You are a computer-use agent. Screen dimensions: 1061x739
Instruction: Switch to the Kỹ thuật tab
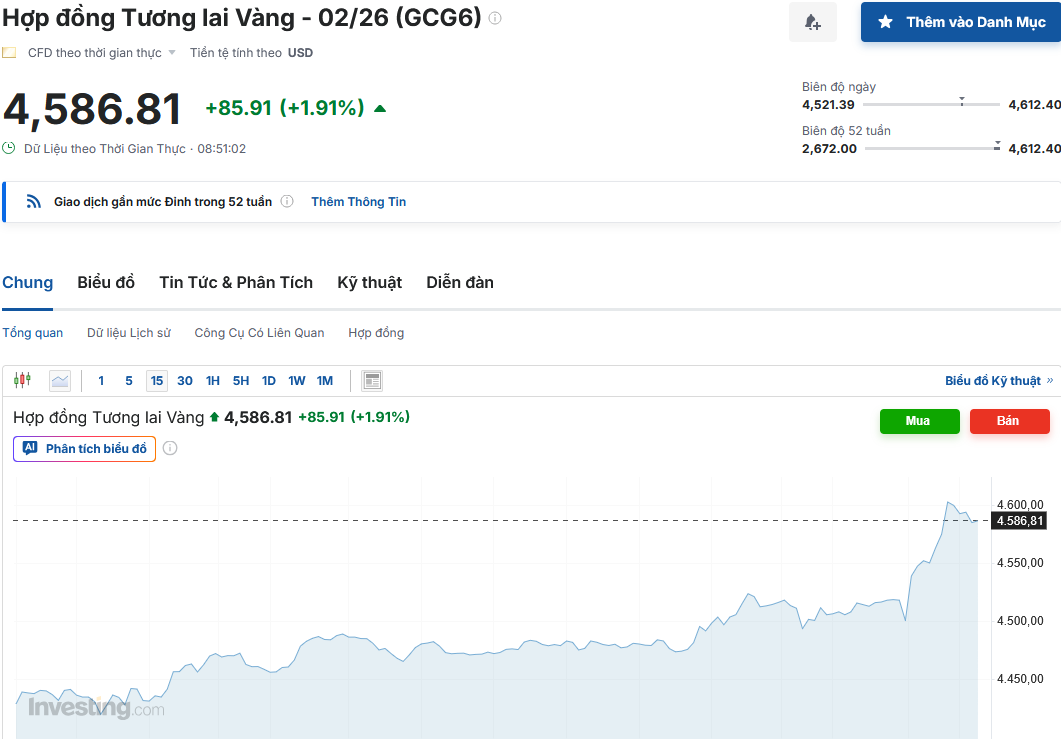tap(369, 283)
